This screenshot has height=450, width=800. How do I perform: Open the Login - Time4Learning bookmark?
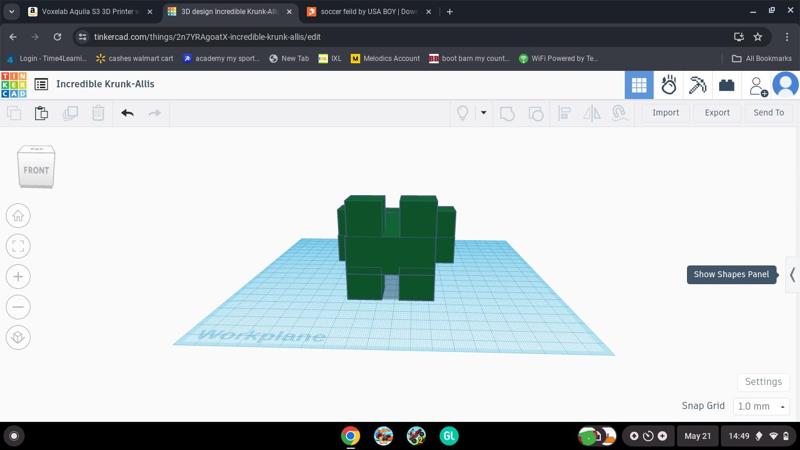pyautogui.click(x=46, y=59)
